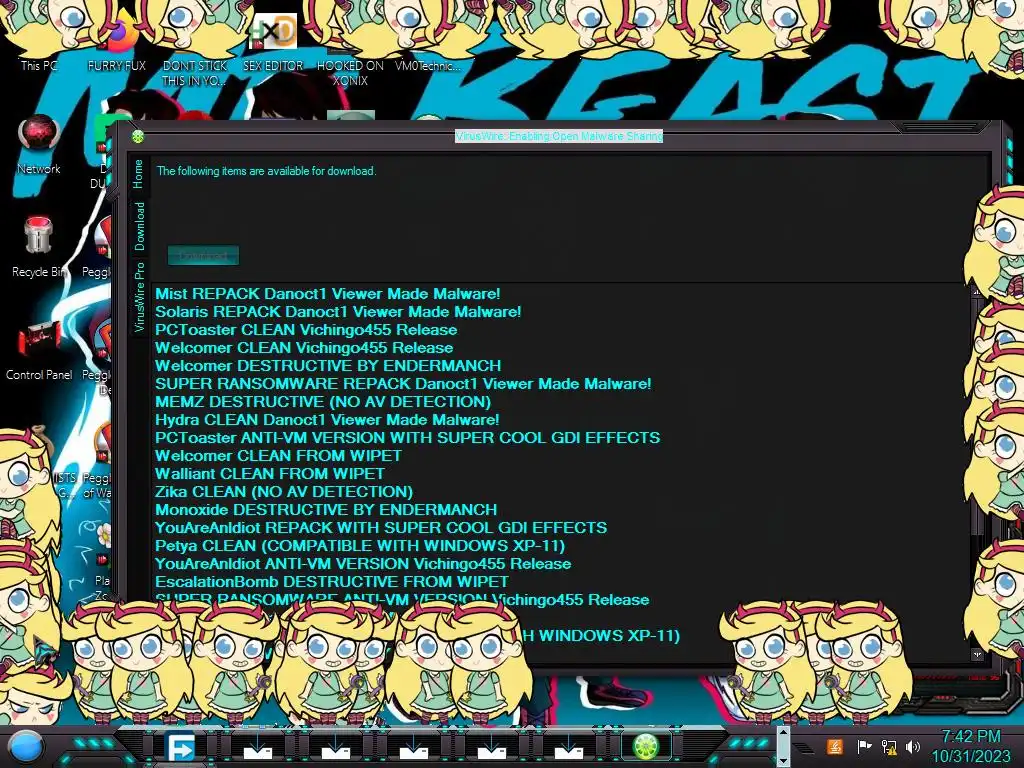Select 'PCToaster ANTI-VM VERSION' row
This screenshot has width=1024, height=768.
point(408,438)
